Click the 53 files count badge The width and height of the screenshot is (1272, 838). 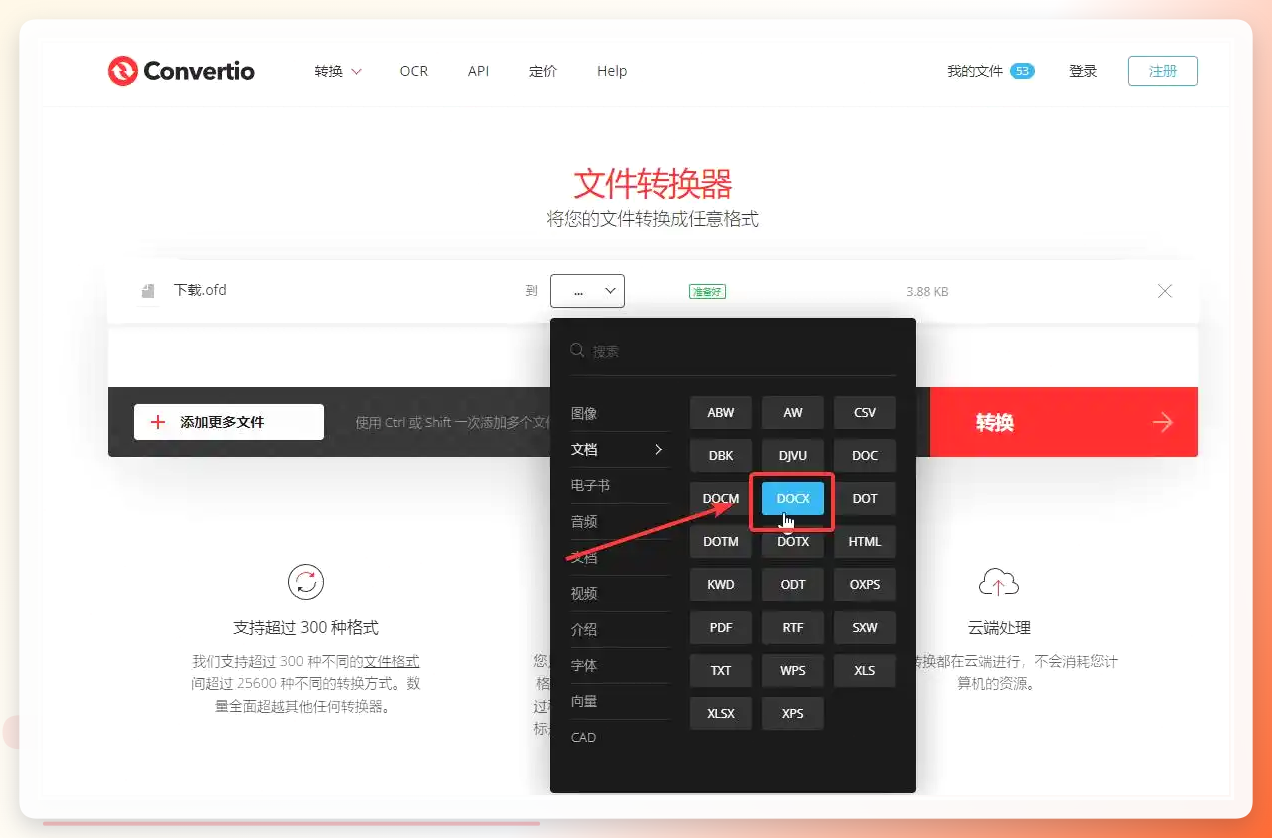1022,71
